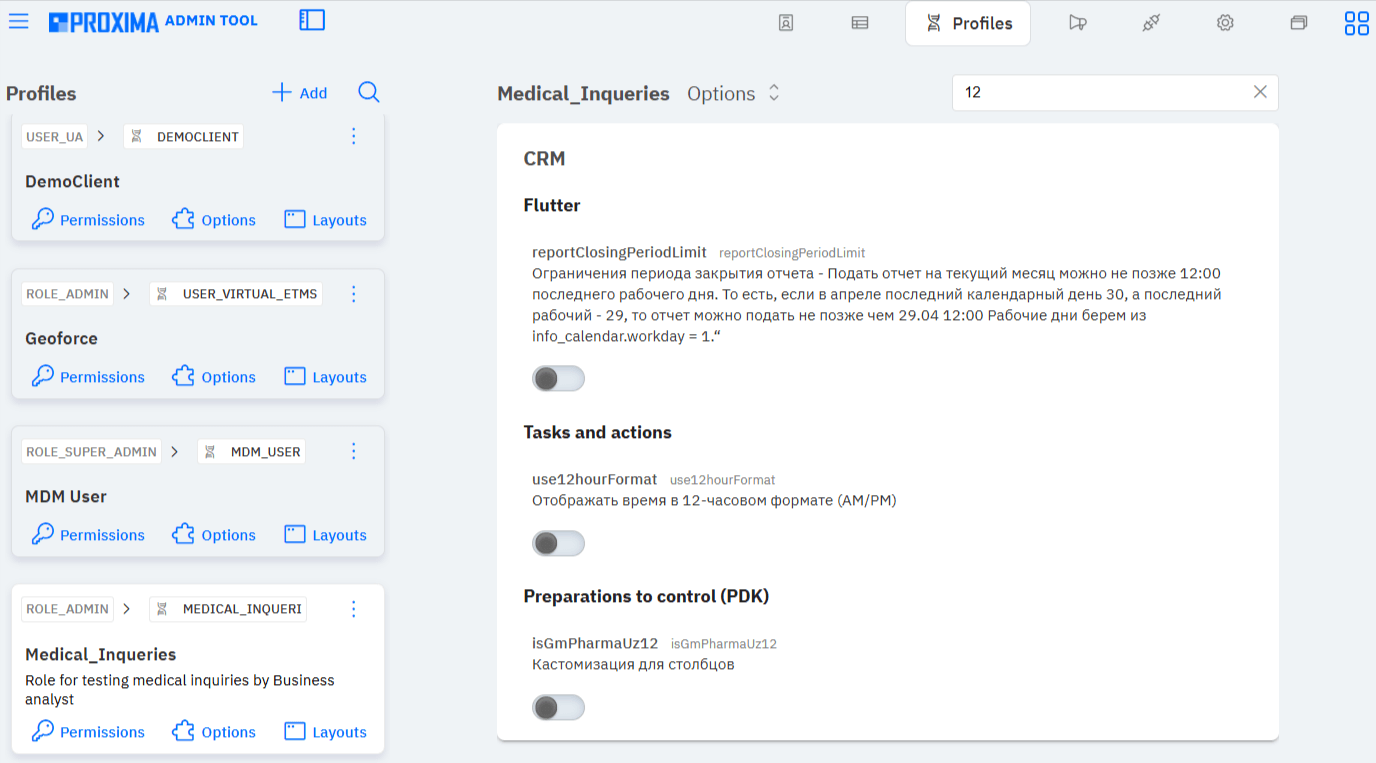Toggle the isGmPharmaUz12 option
The image size is (1376, 763).
coord(558,708)
